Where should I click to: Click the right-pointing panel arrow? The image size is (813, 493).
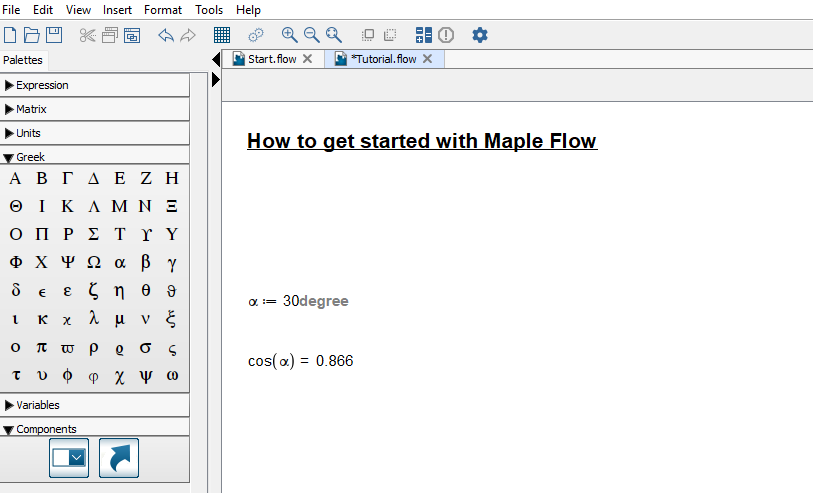216,79
